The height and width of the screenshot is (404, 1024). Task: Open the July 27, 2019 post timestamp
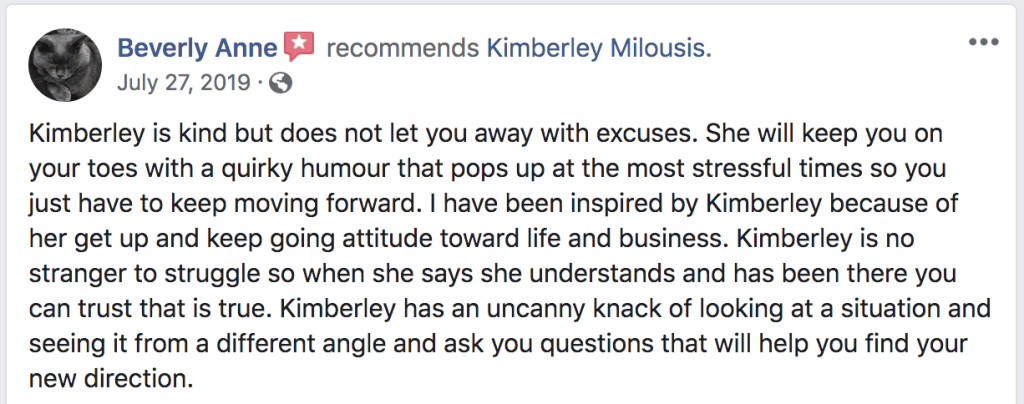[x=182, y=83]
